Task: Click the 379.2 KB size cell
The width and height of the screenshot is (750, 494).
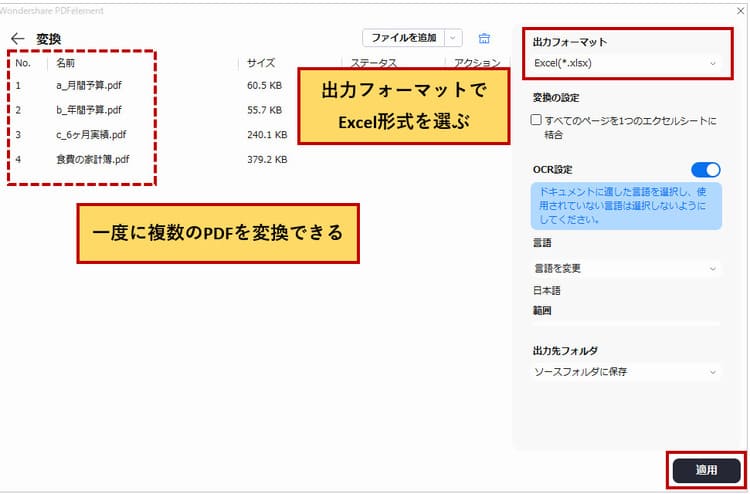Action: point(267,159)
